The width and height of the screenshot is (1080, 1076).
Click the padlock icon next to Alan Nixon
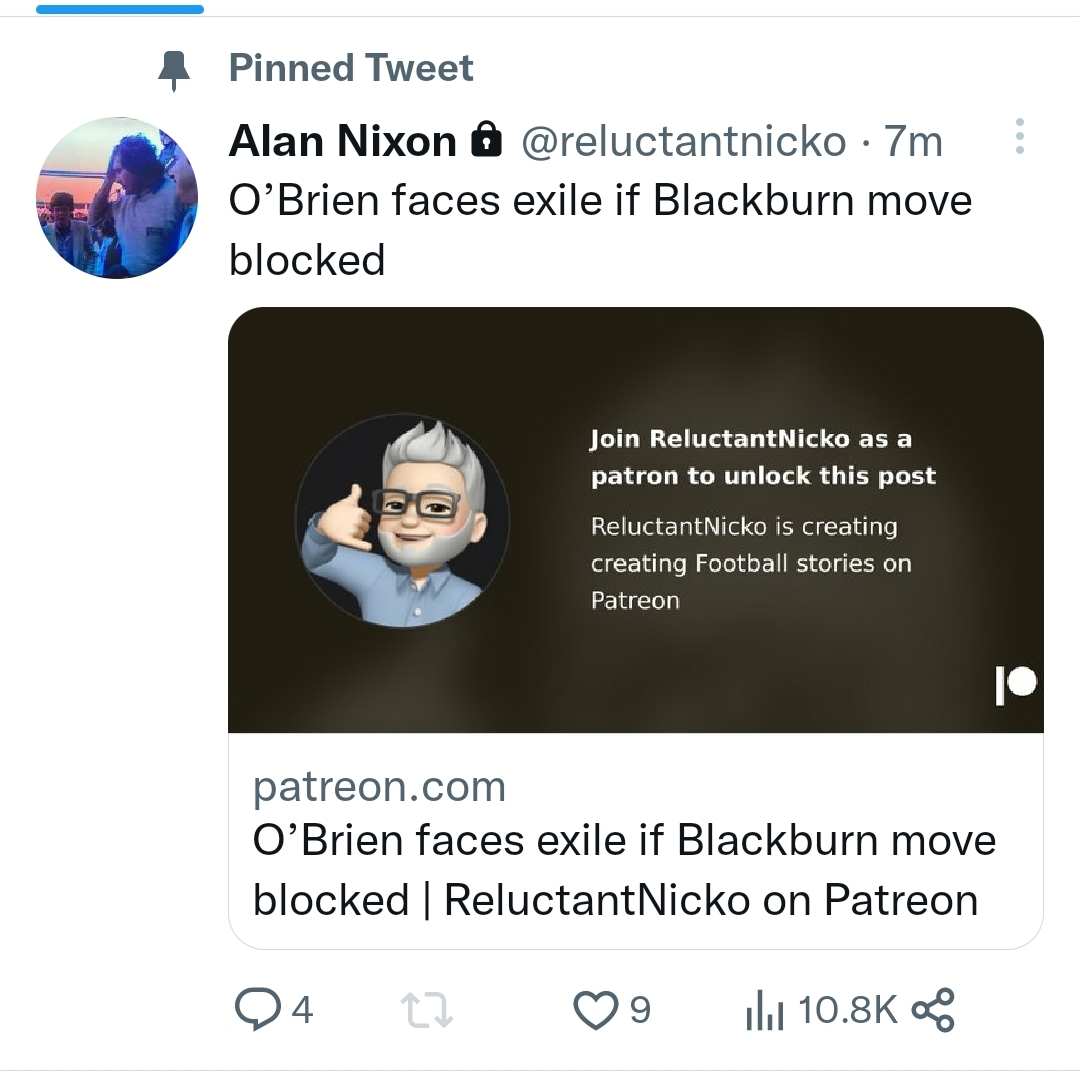(486, 142)
